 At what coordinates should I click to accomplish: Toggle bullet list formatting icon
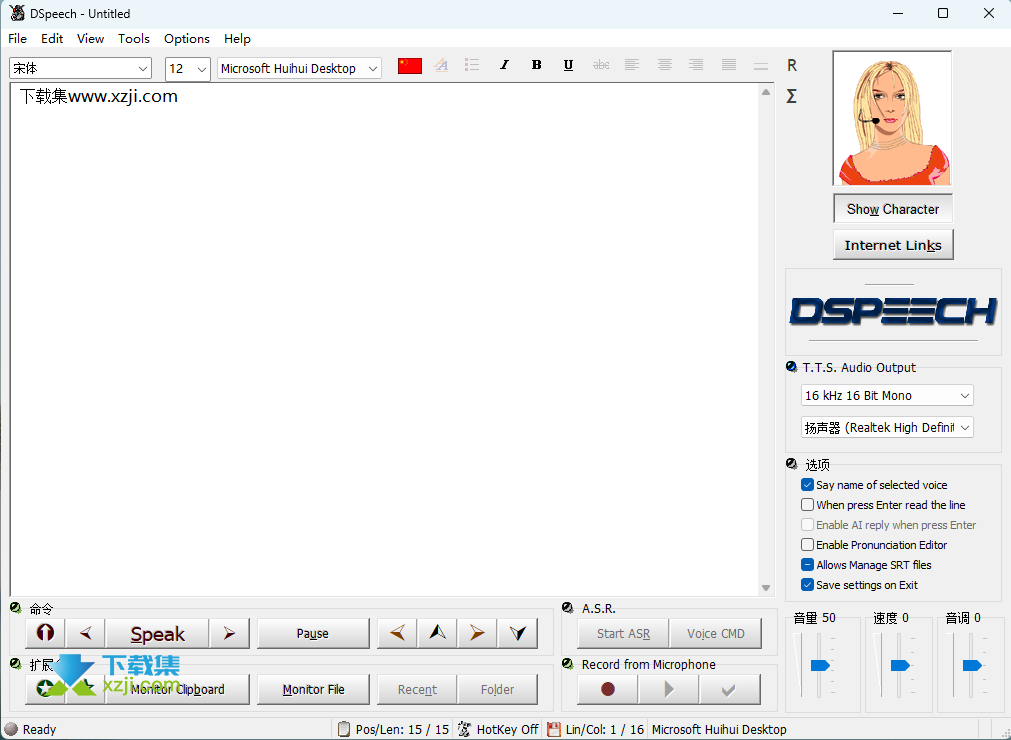[x=472, y=65]
